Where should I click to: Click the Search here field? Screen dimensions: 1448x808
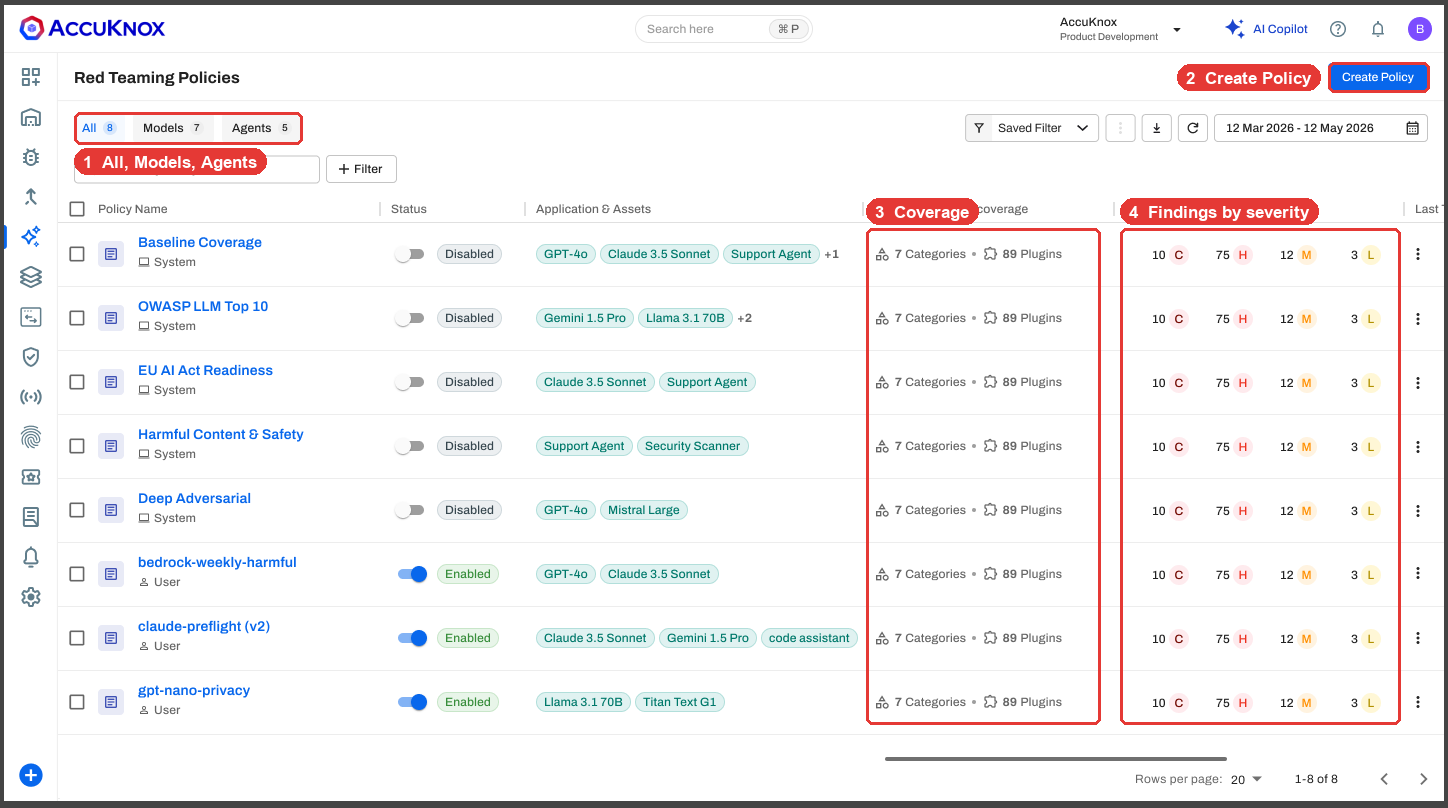point(724,29)
